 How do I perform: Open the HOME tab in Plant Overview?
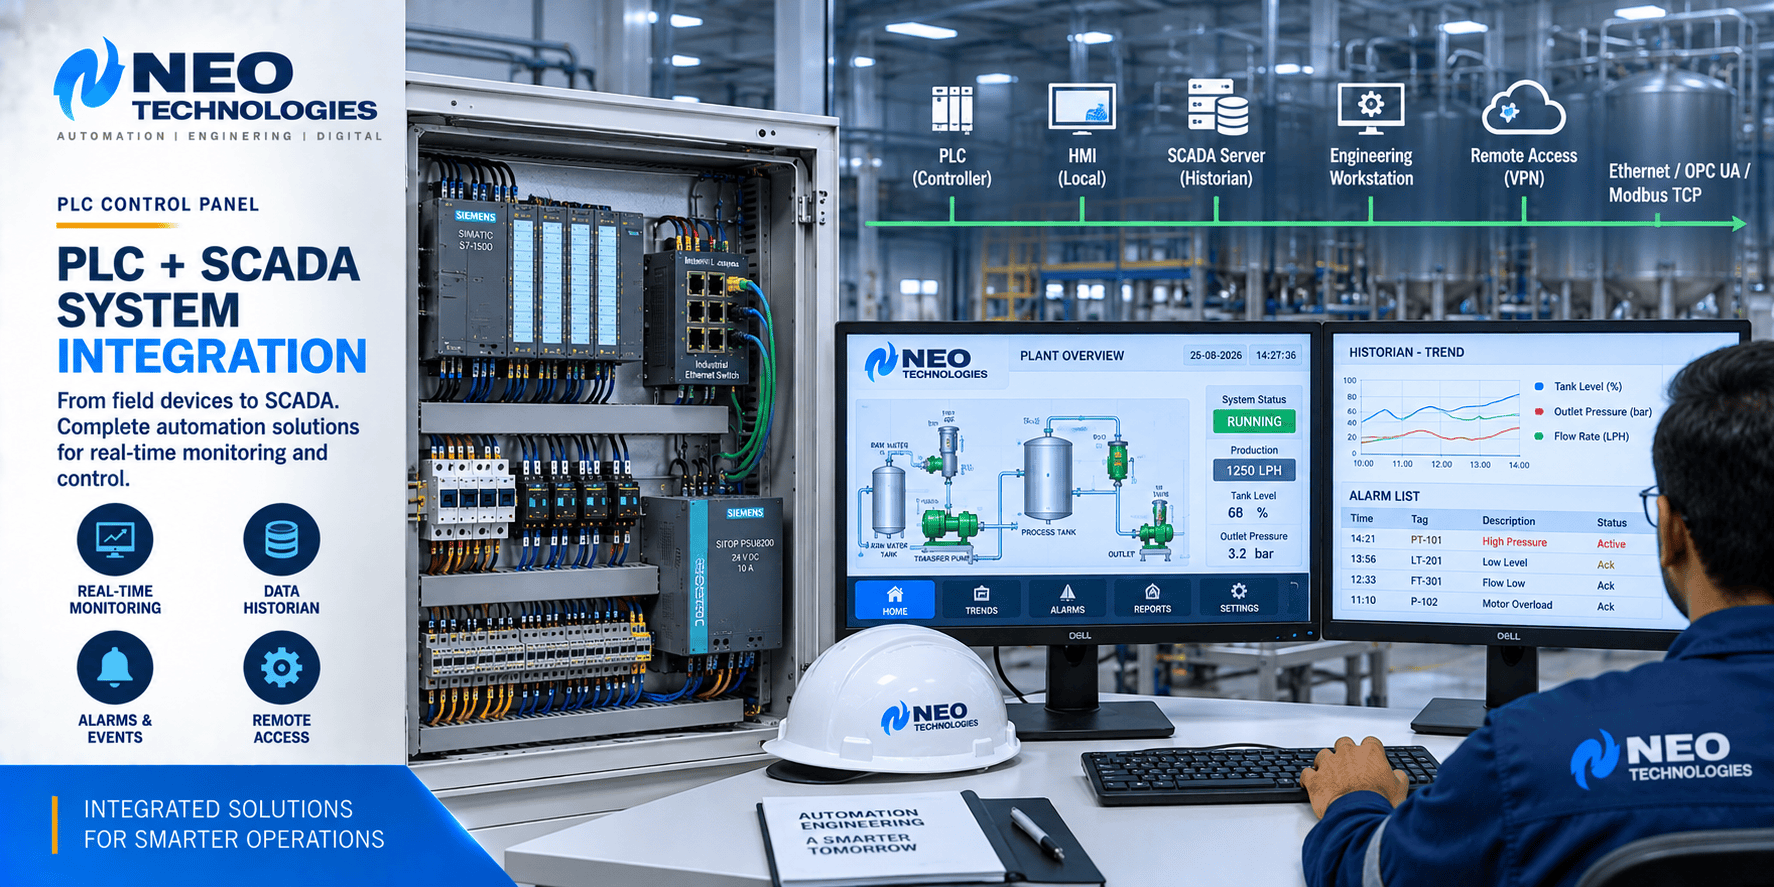[x=895, y=599]
